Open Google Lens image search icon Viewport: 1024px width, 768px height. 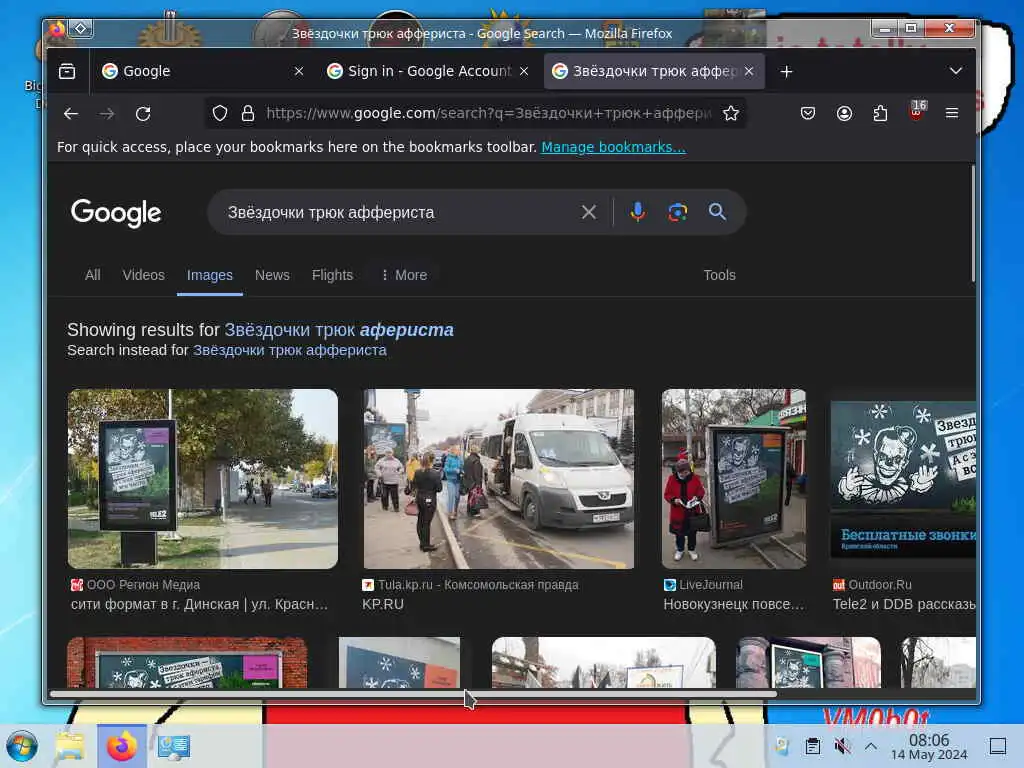(678, 212)
